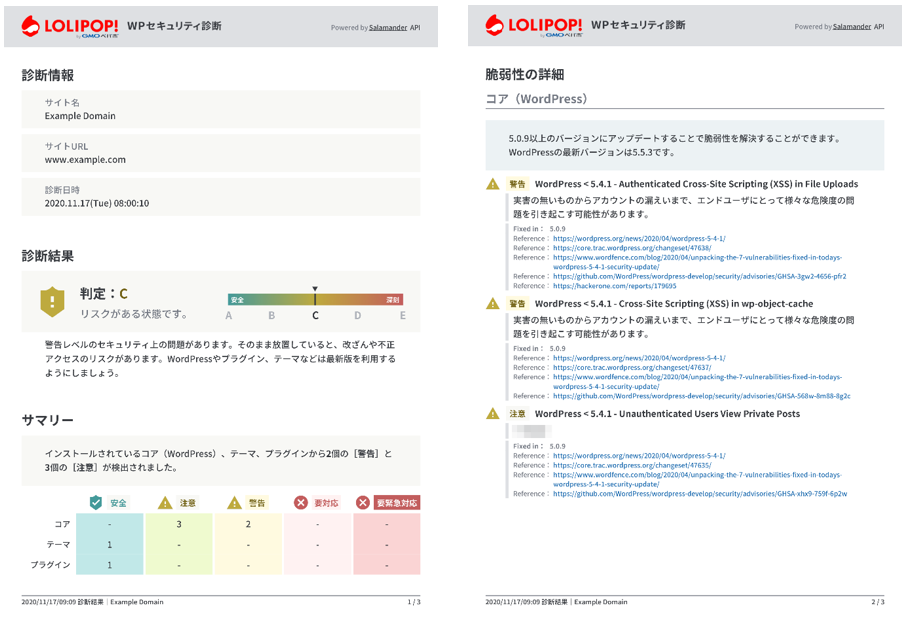
Task: Click the teal shield icon next to 安全
Action: click(x=96, y=503)
